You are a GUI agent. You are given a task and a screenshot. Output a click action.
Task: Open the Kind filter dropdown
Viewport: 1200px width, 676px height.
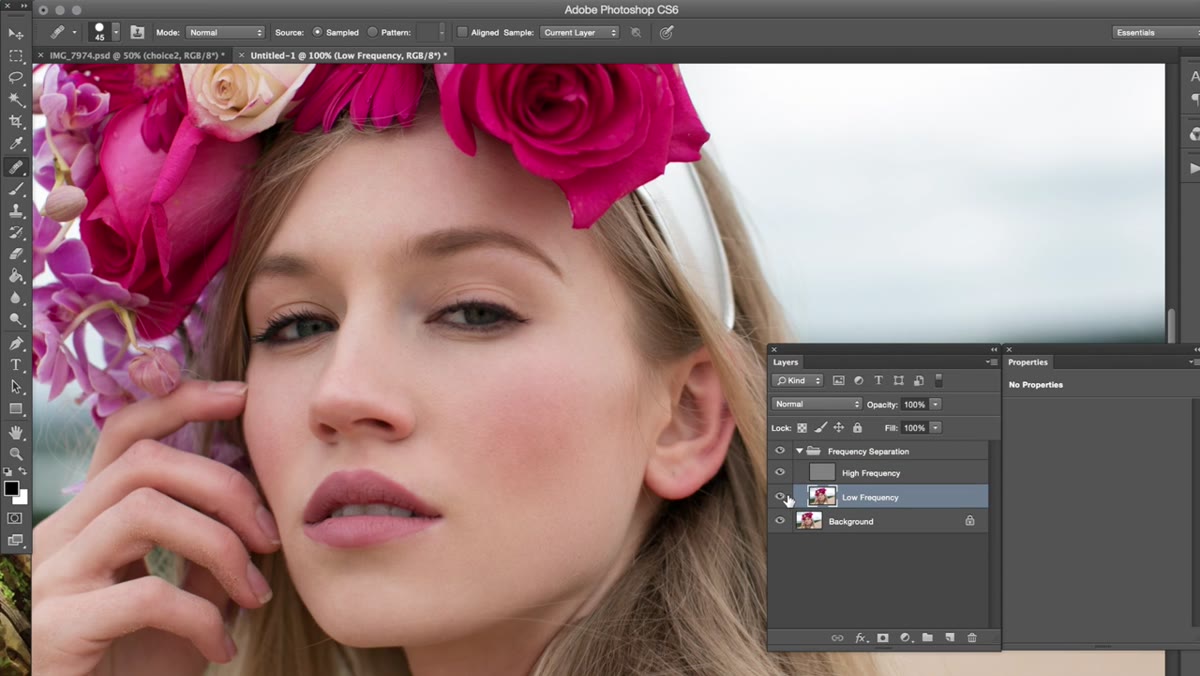[x=798, y=381]
